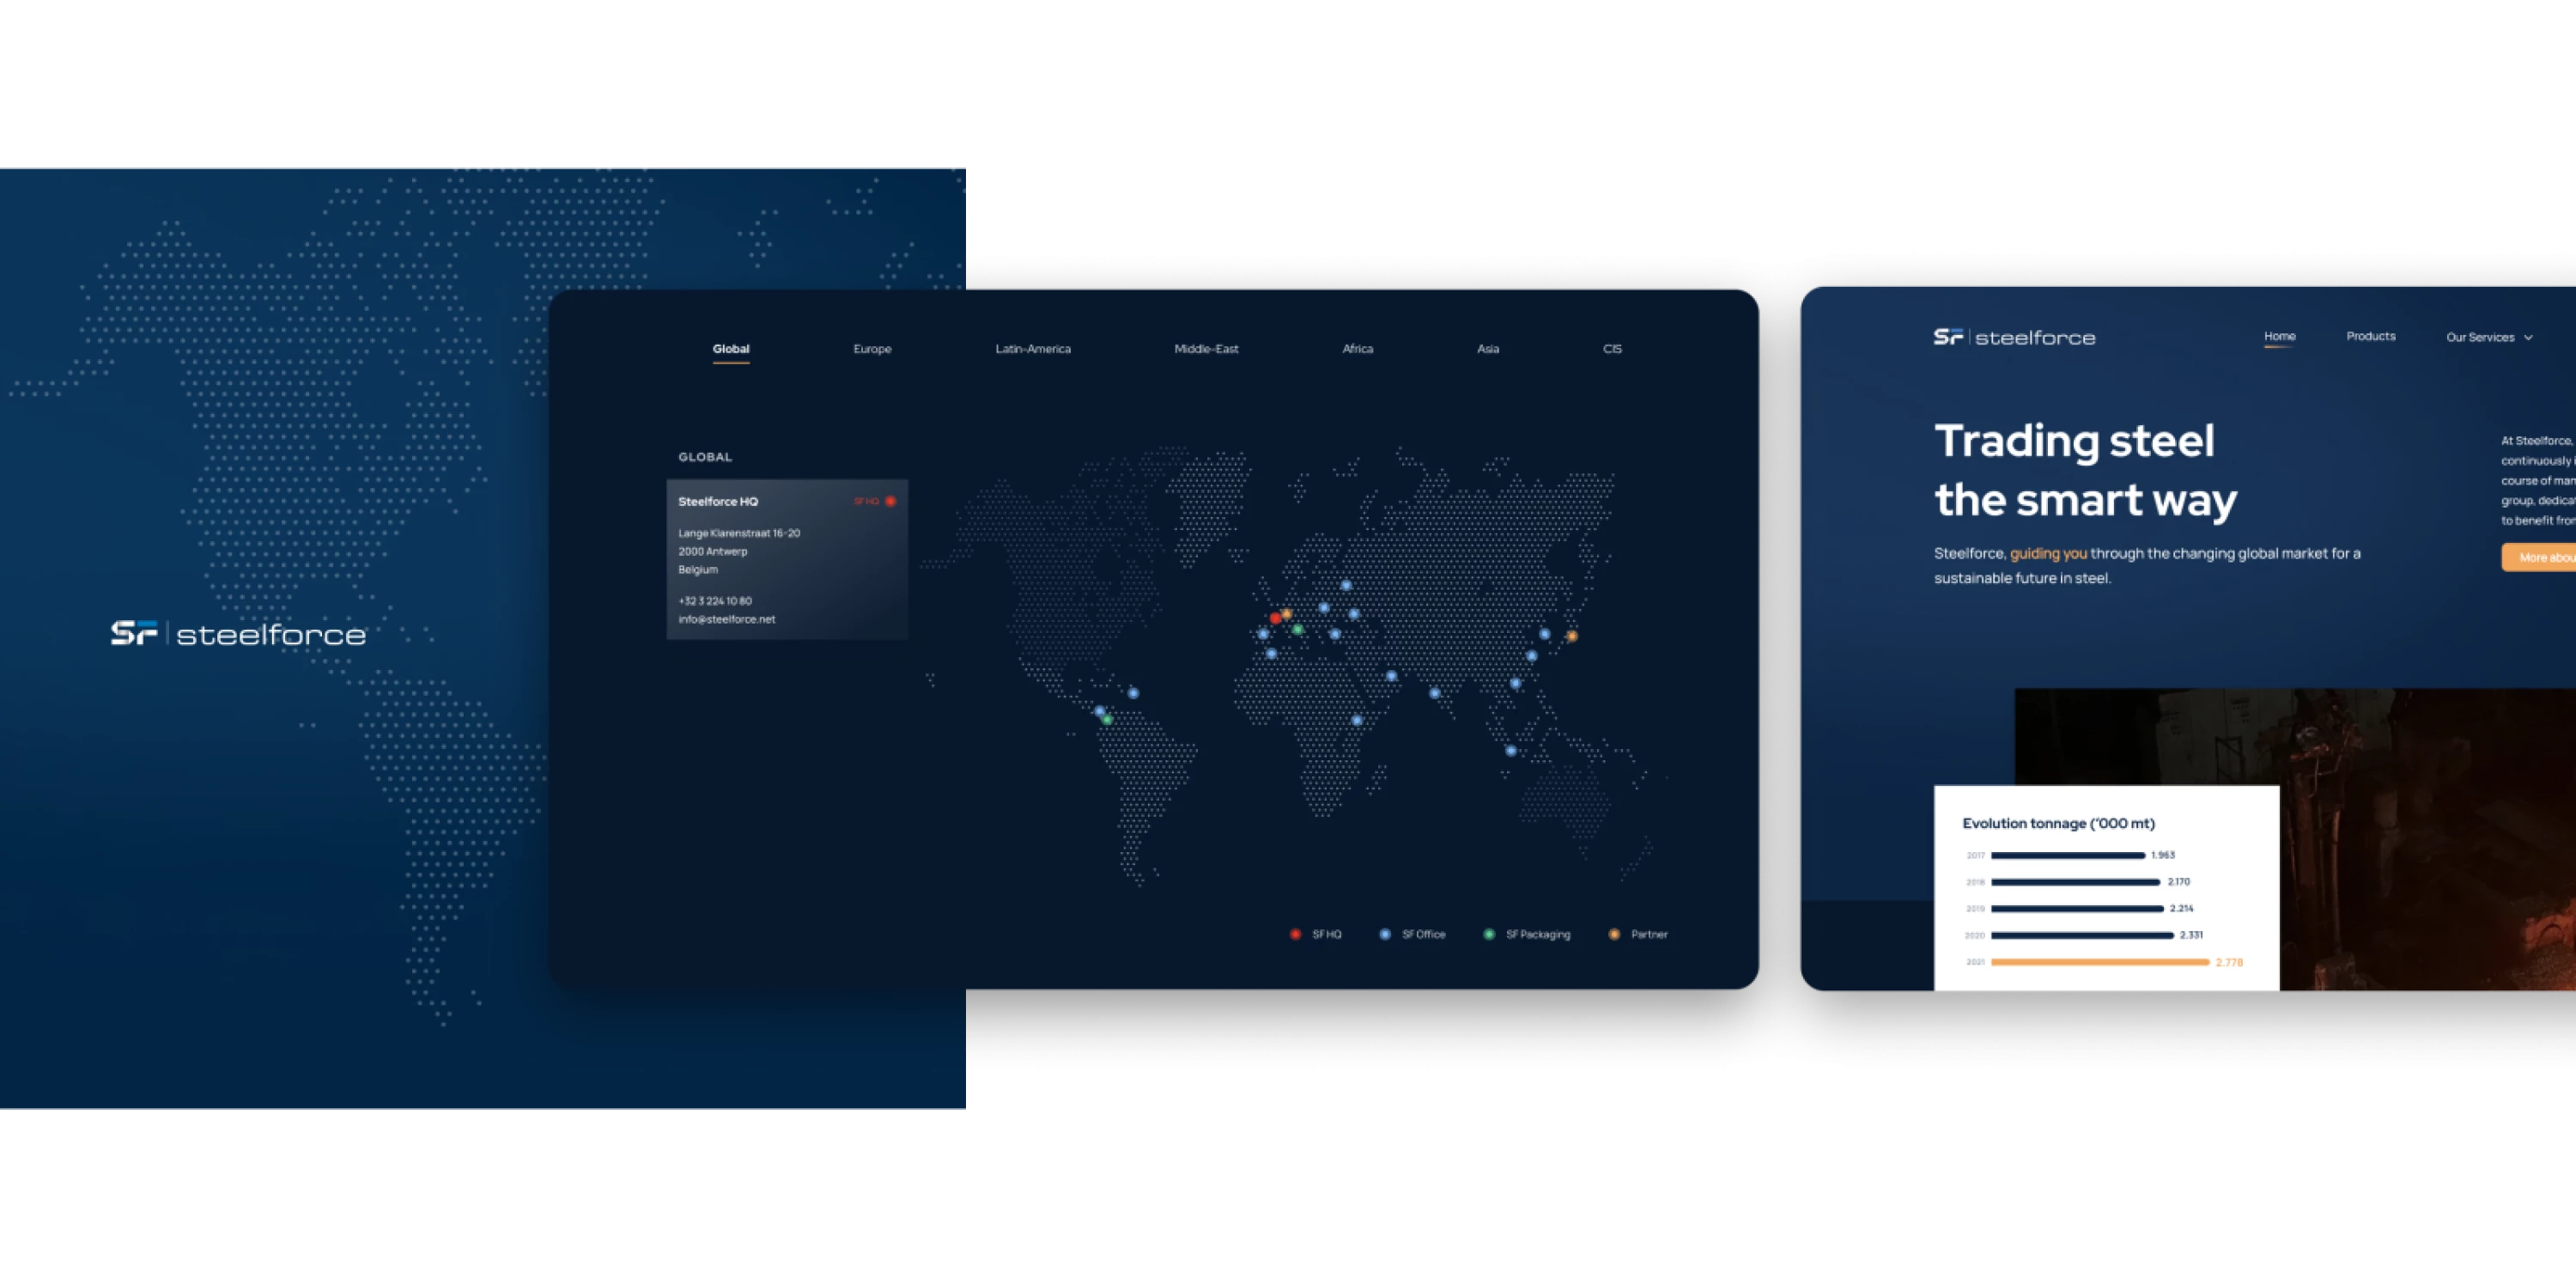2576x1279 pixels.
Task: Show the Africa region tab
Action: coord(1358,349)
